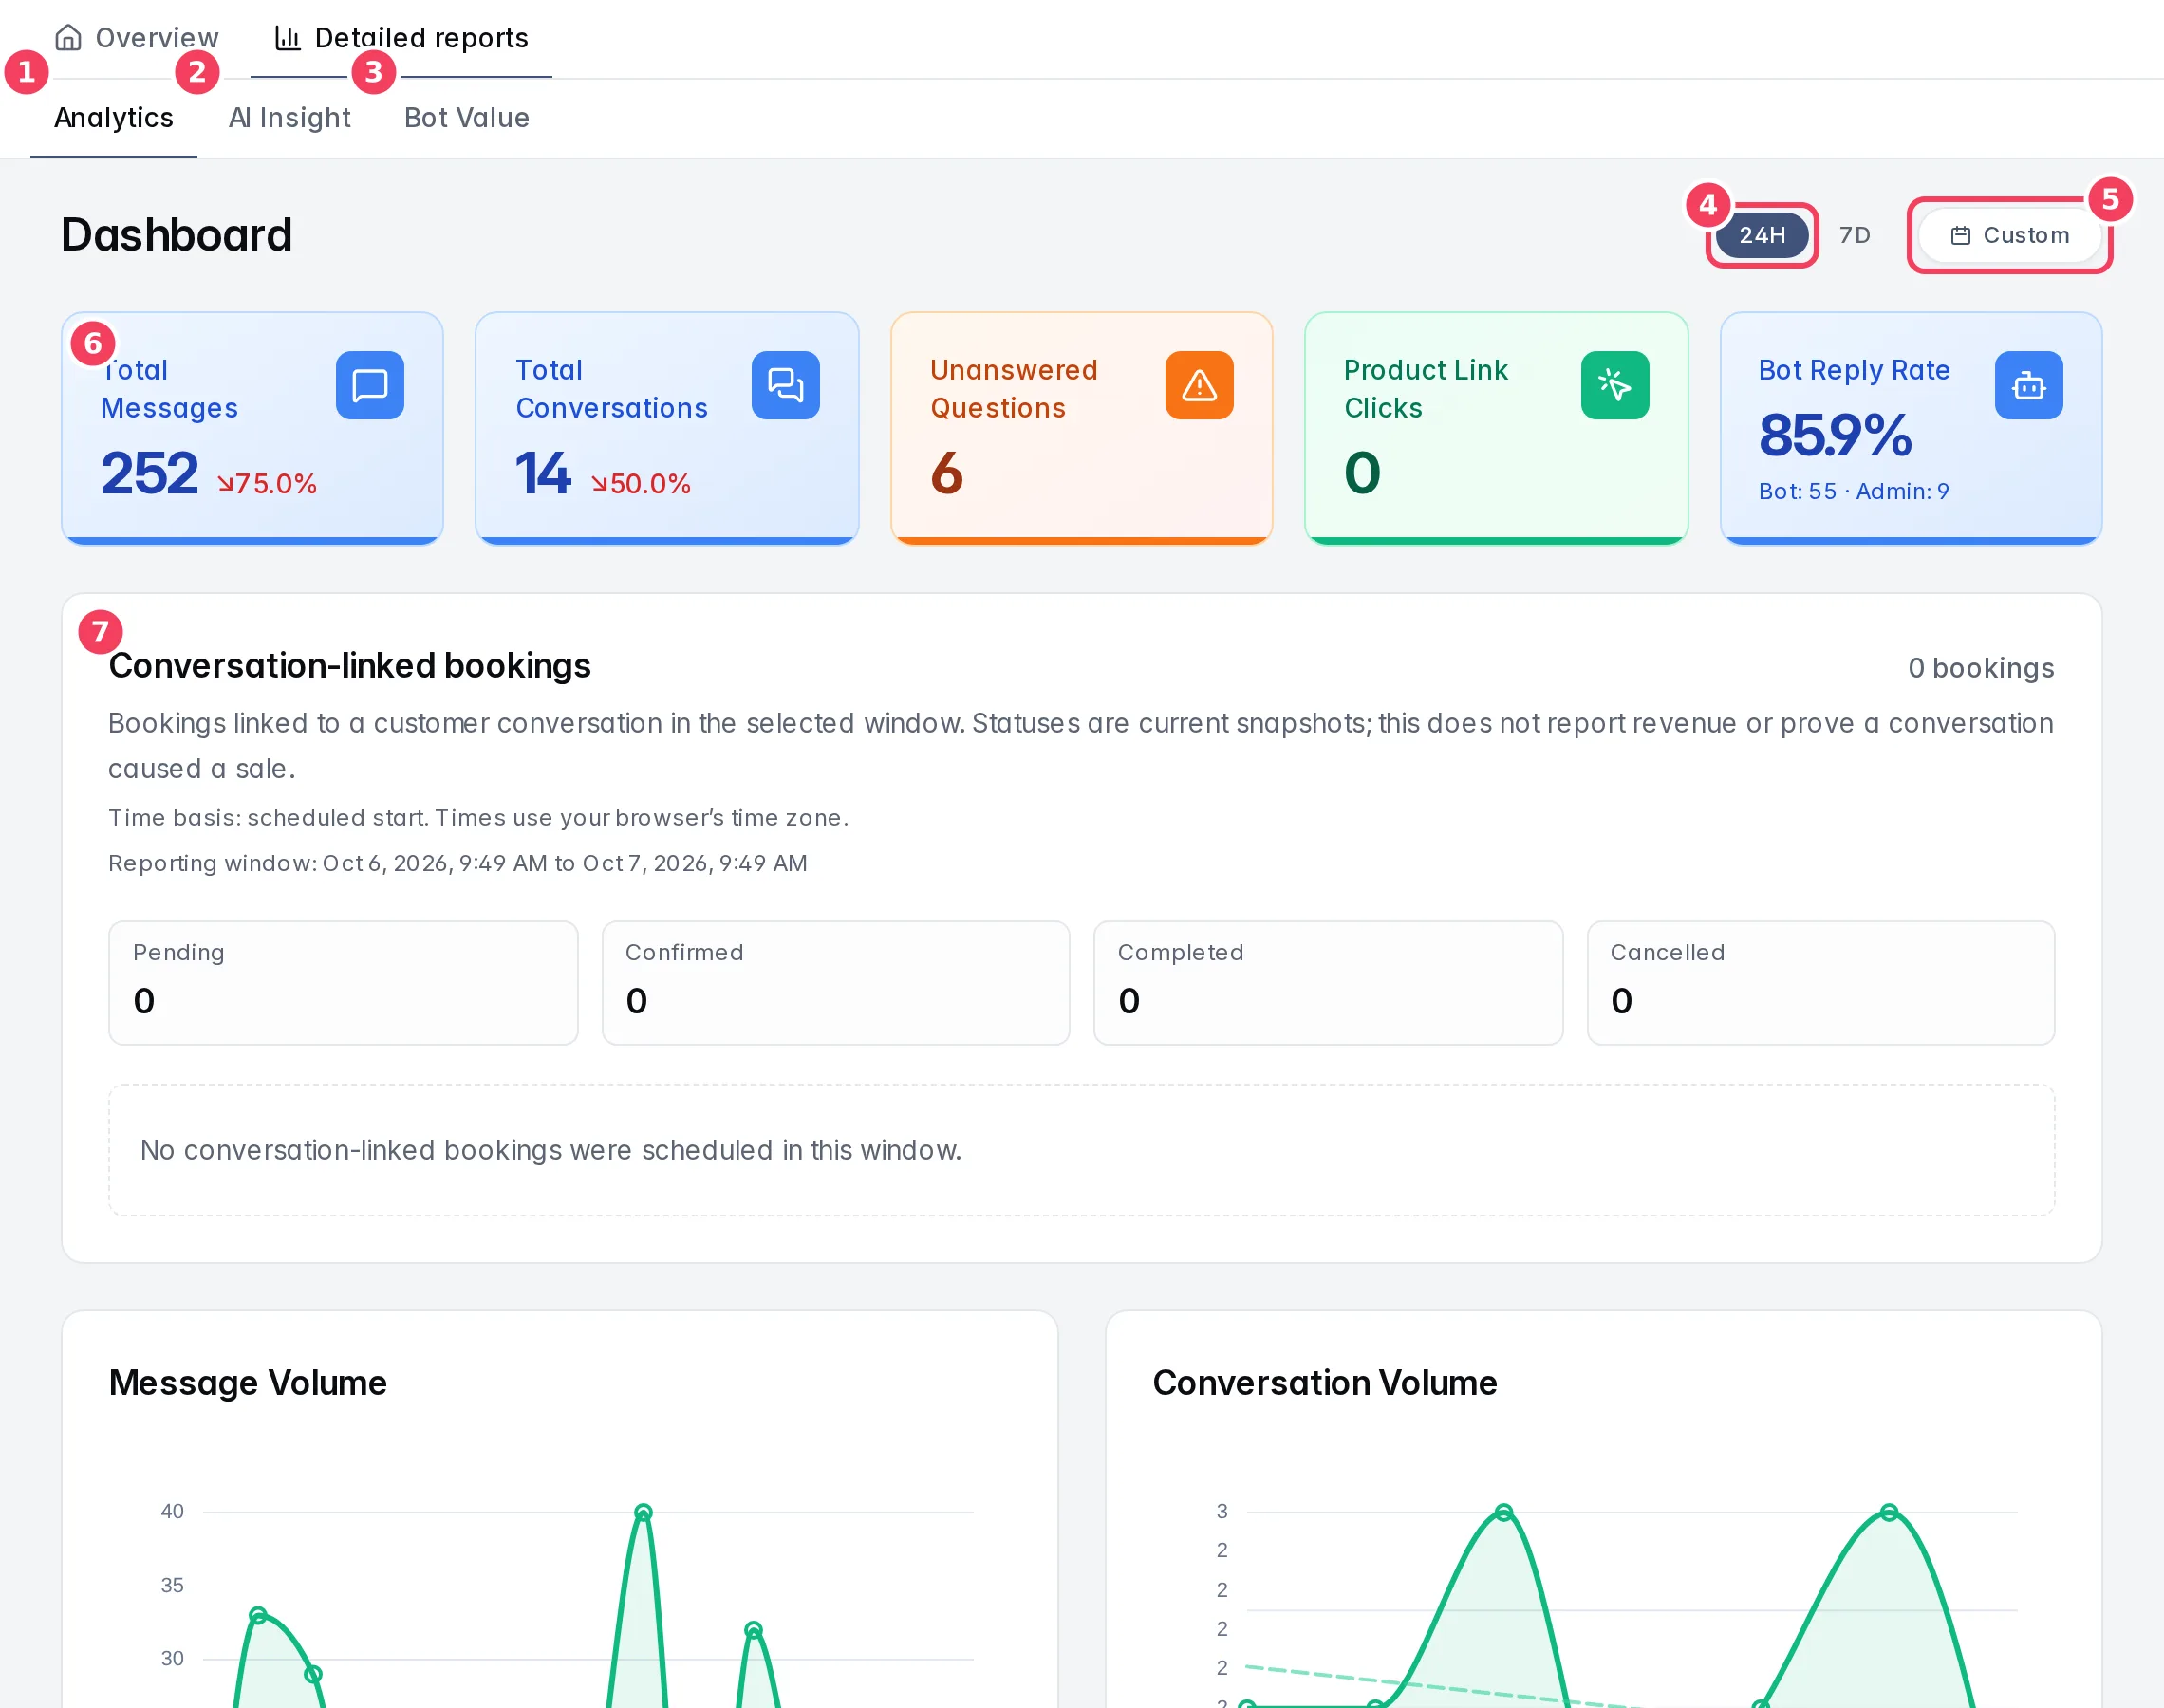Screen dimensions: 2164x1708
Task: Open the Product Link Clicks card
Action: tap(1496, 428)
